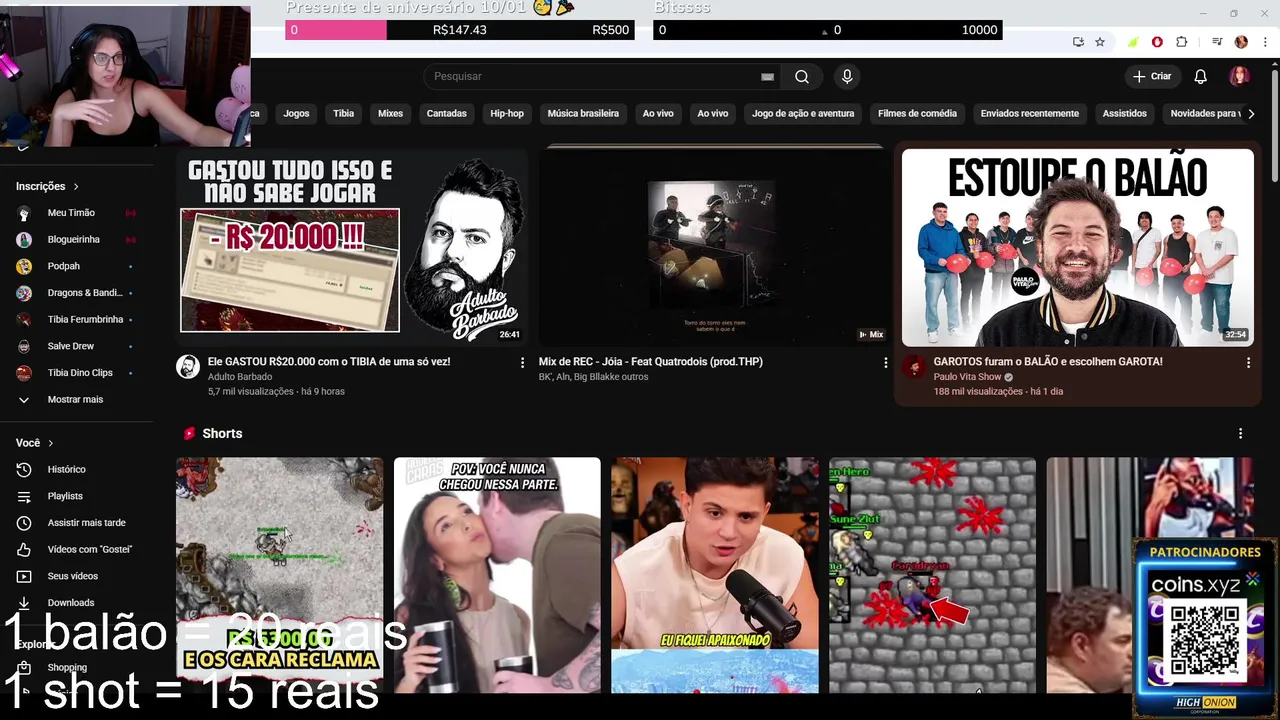This screenshot has width=1280, height=720.
Task: Play Mix de REC - Jóia thumbnail
Action: [714, 247]
